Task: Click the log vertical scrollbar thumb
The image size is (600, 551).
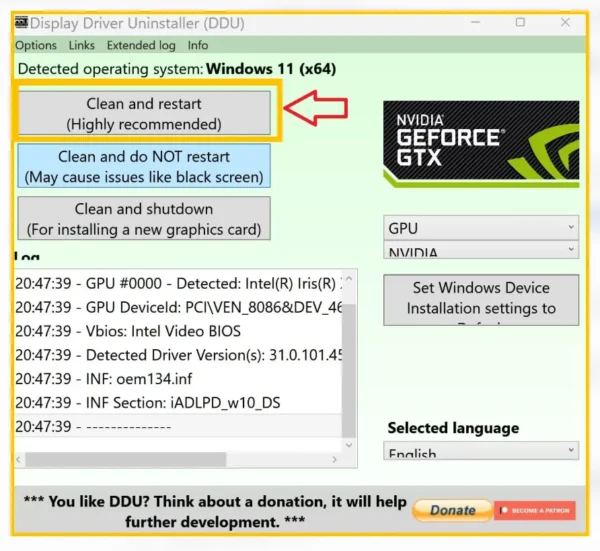Action: click(x=349, y=370)
